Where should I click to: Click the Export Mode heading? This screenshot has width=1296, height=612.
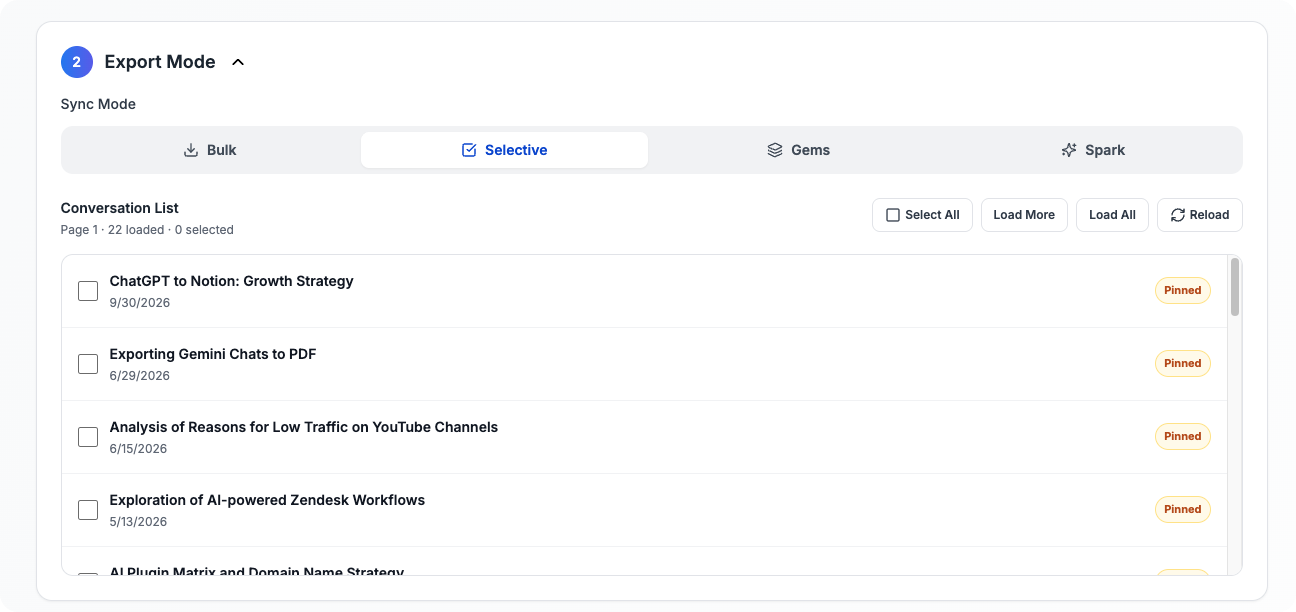point(160,62)
